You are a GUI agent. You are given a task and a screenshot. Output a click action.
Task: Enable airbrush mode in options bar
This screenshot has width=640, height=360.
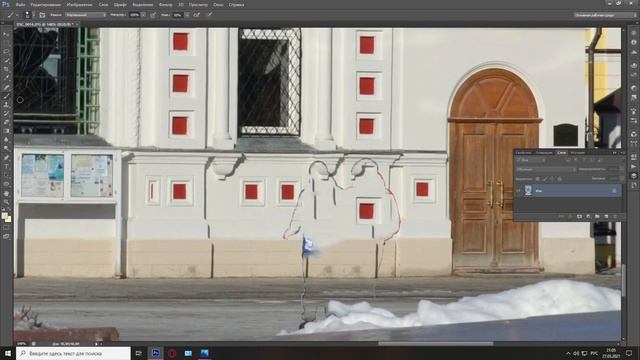[197, 15]
